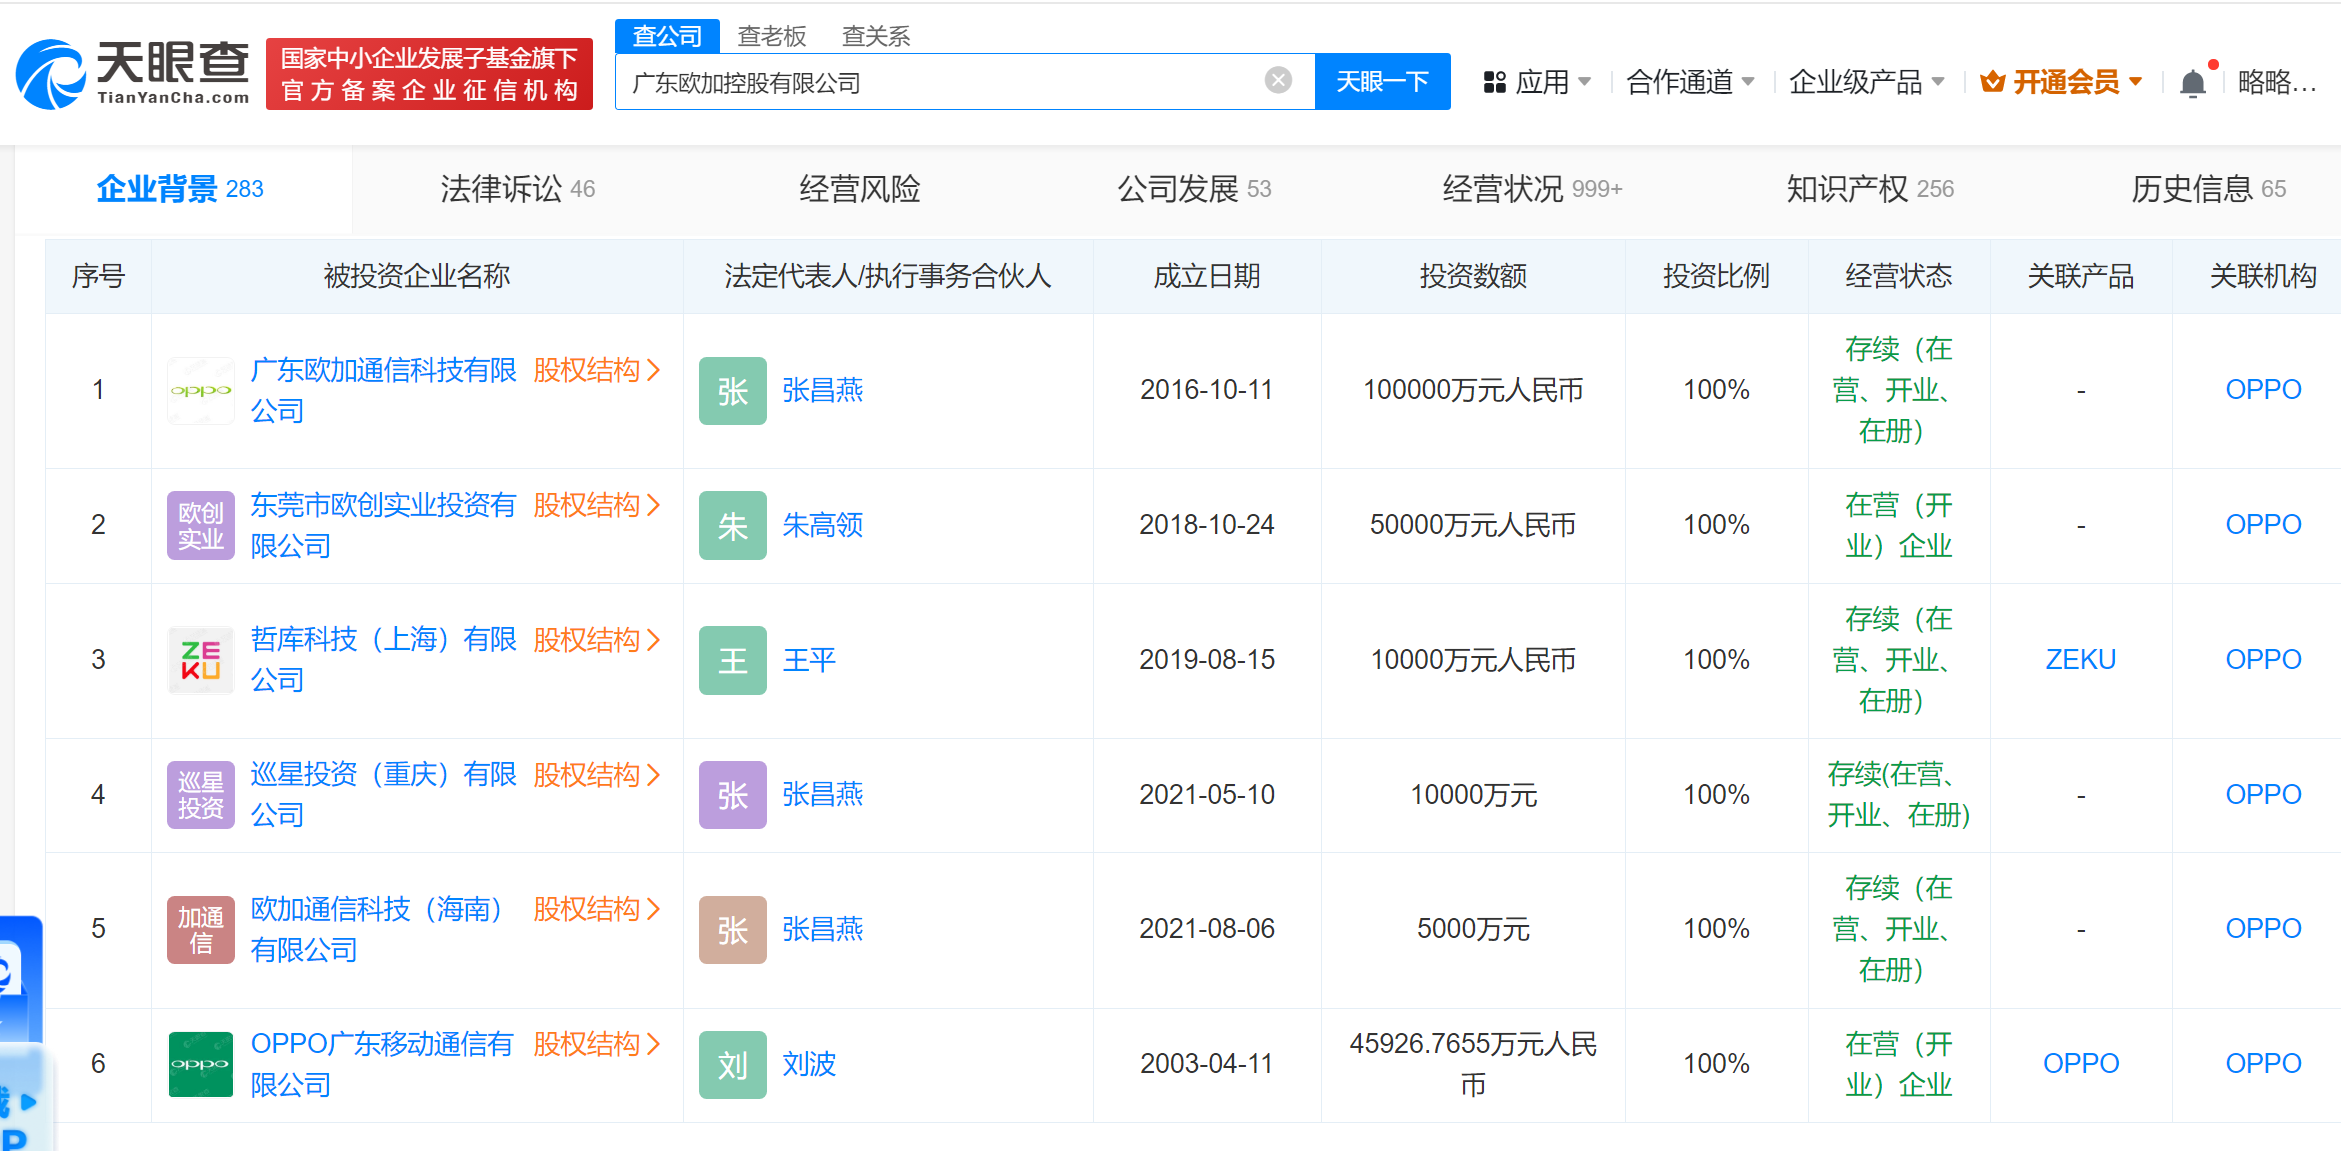The image size is (2341, 1151).
Task: Click the official agency red banner
Action: point(430,74)
